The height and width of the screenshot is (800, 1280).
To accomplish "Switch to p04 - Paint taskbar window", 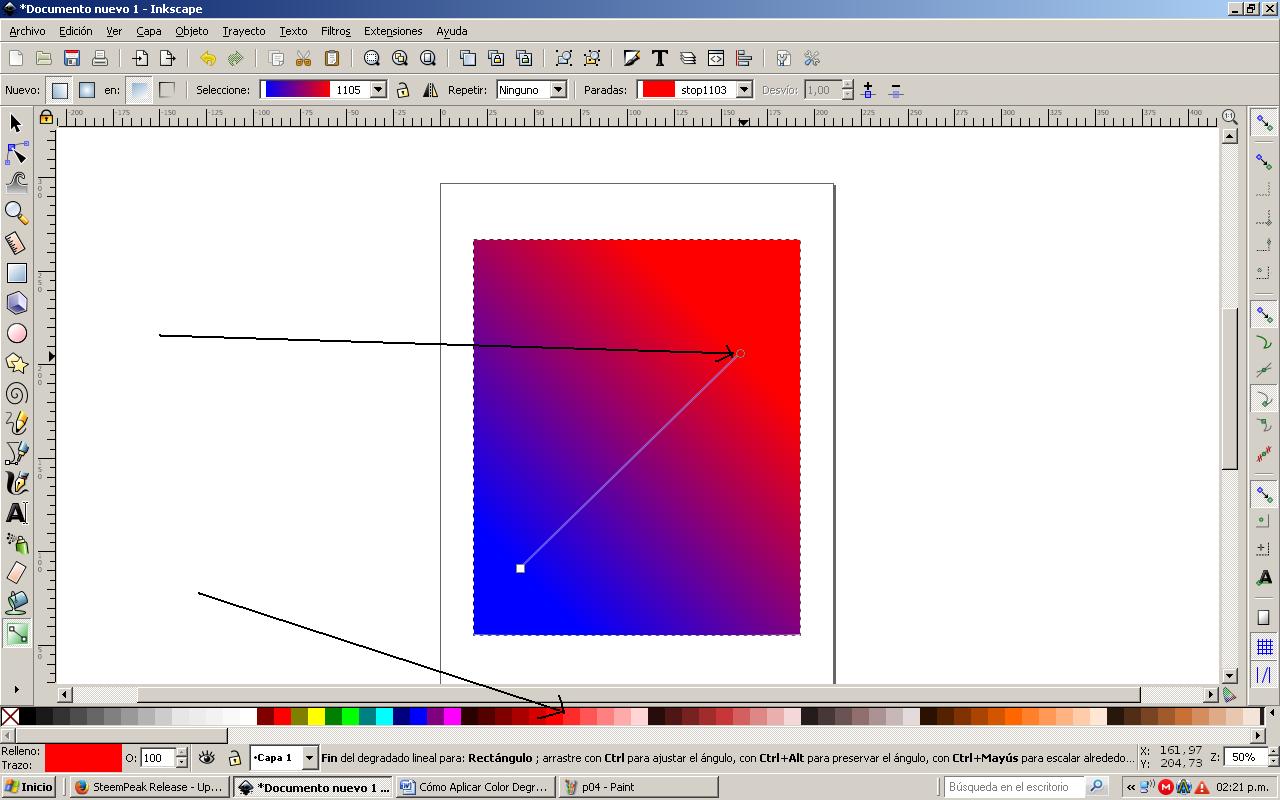I will [638, 787].
